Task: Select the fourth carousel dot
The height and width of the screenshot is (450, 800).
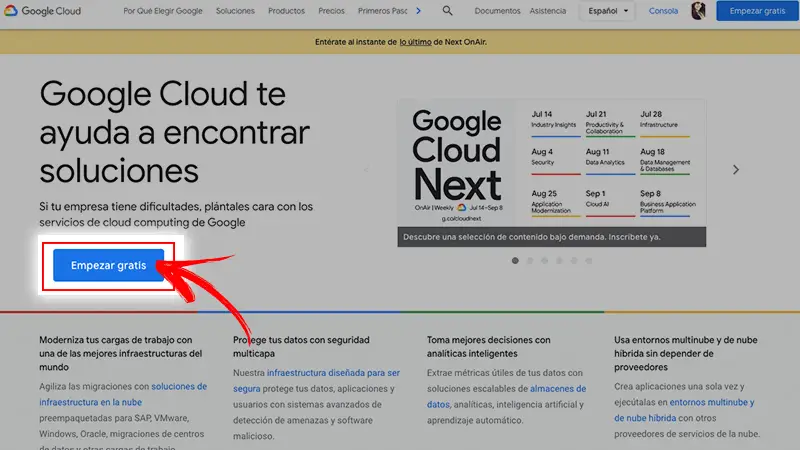Action: tap(559, 261)
